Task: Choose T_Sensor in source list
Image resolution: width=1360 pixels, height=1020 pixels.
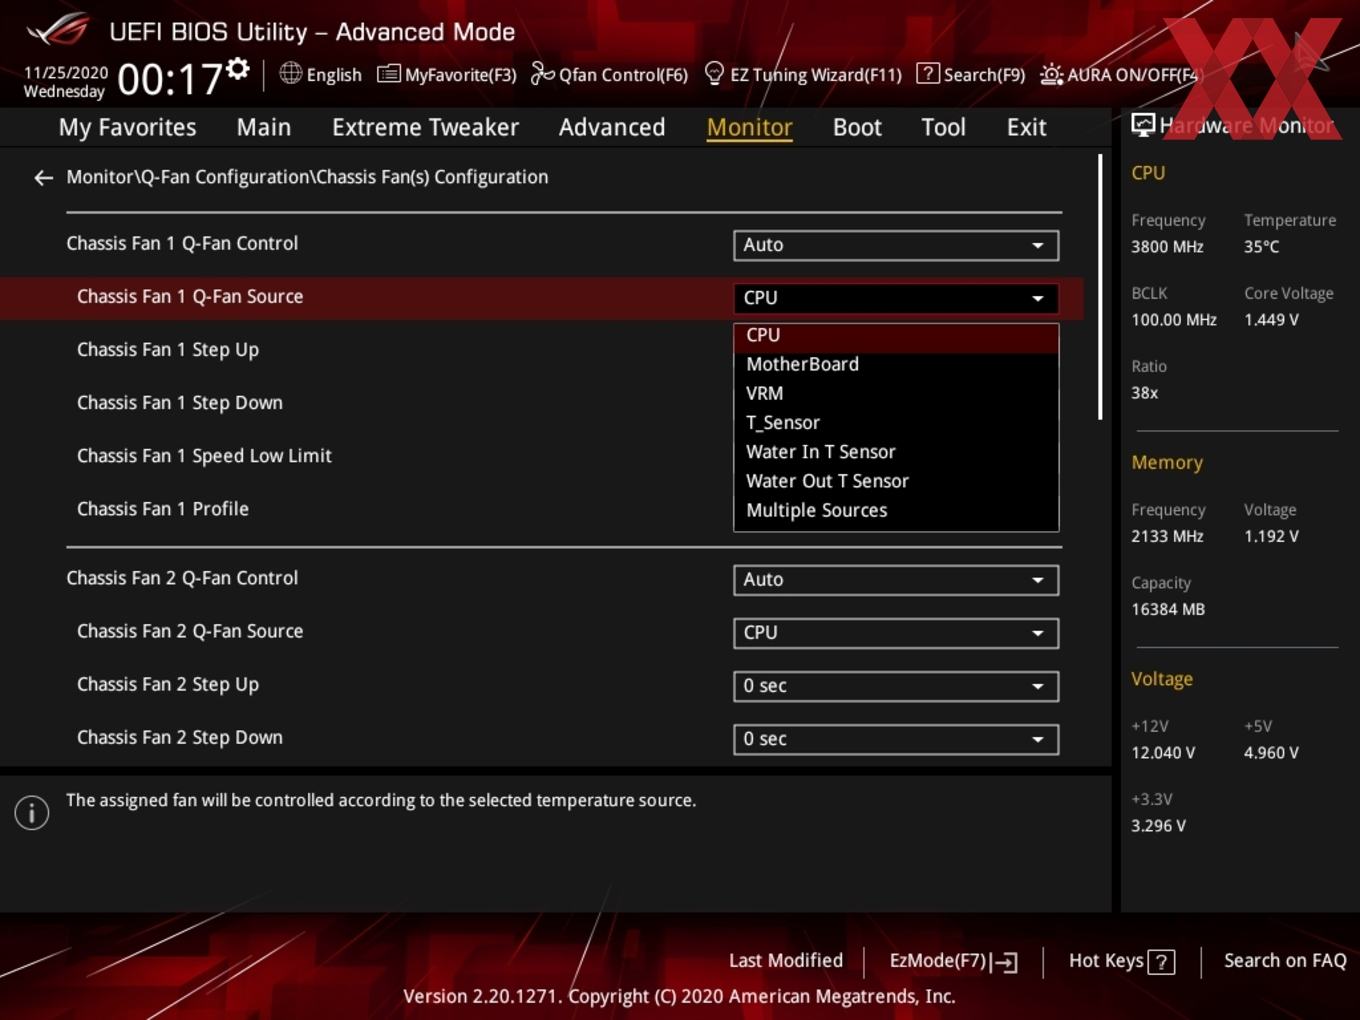Action: coord(896,423)
